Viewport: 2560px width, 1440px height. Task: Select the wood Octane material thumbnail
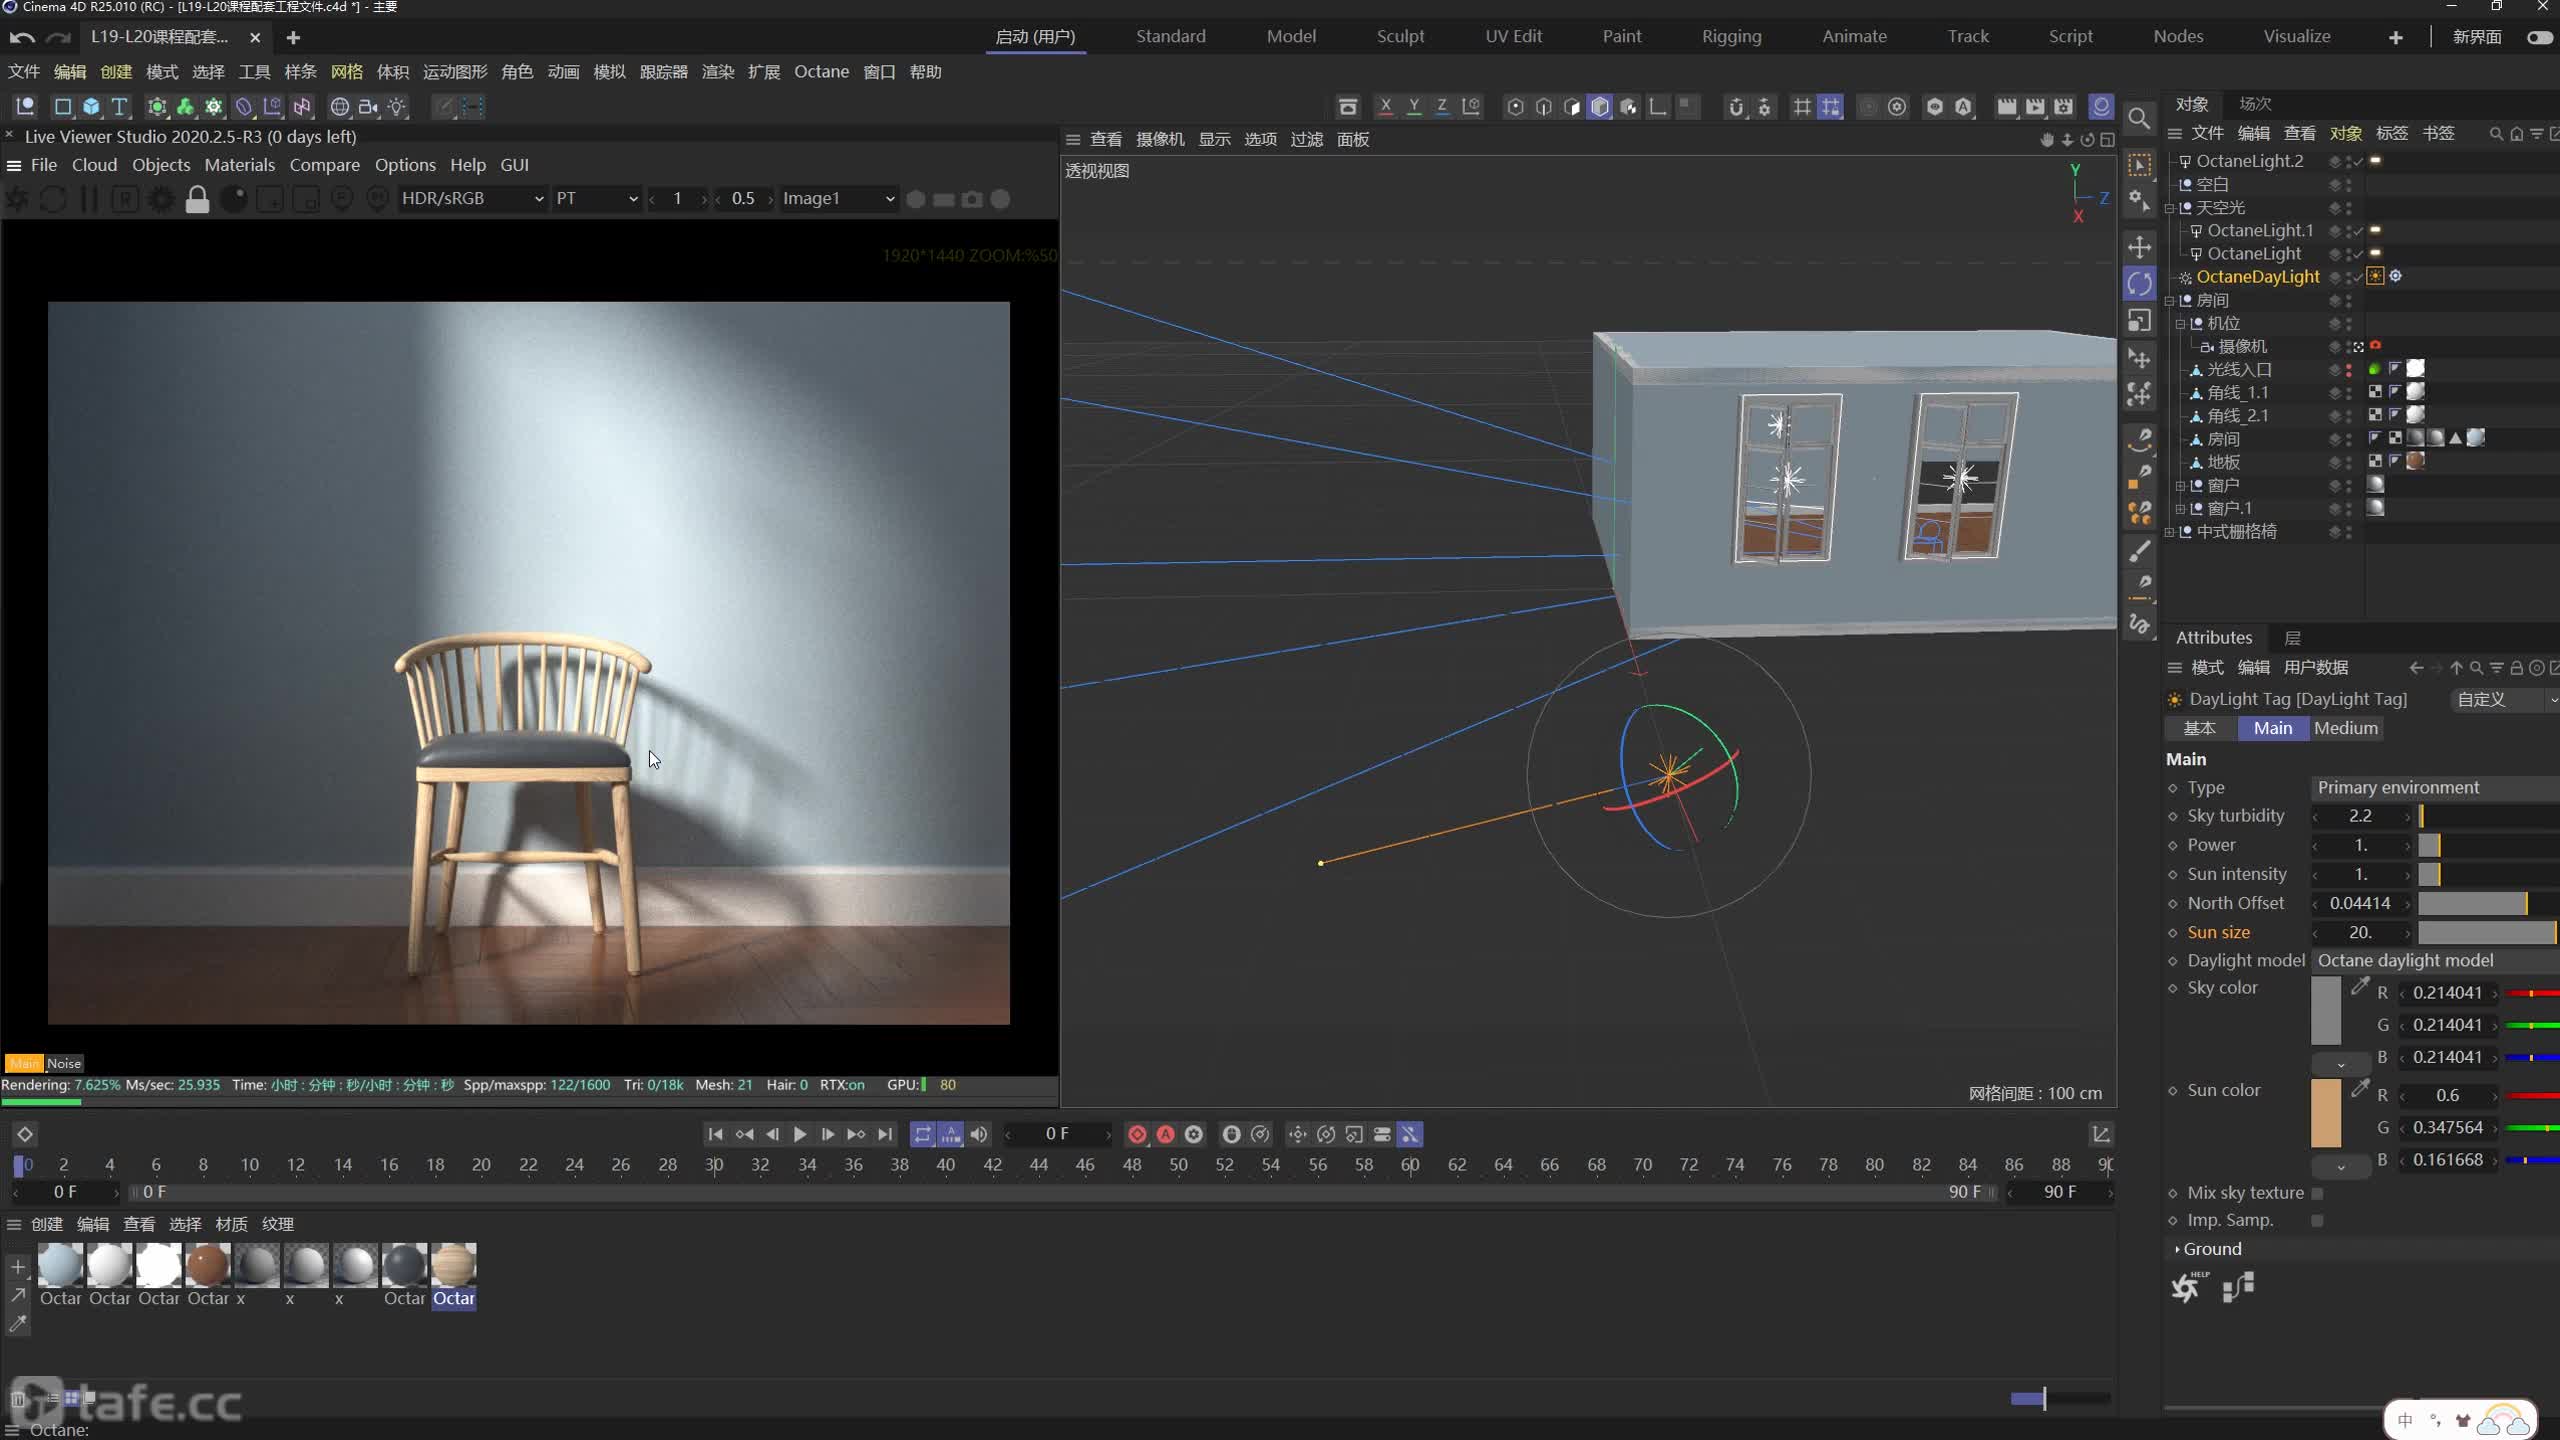(453, 1265)
